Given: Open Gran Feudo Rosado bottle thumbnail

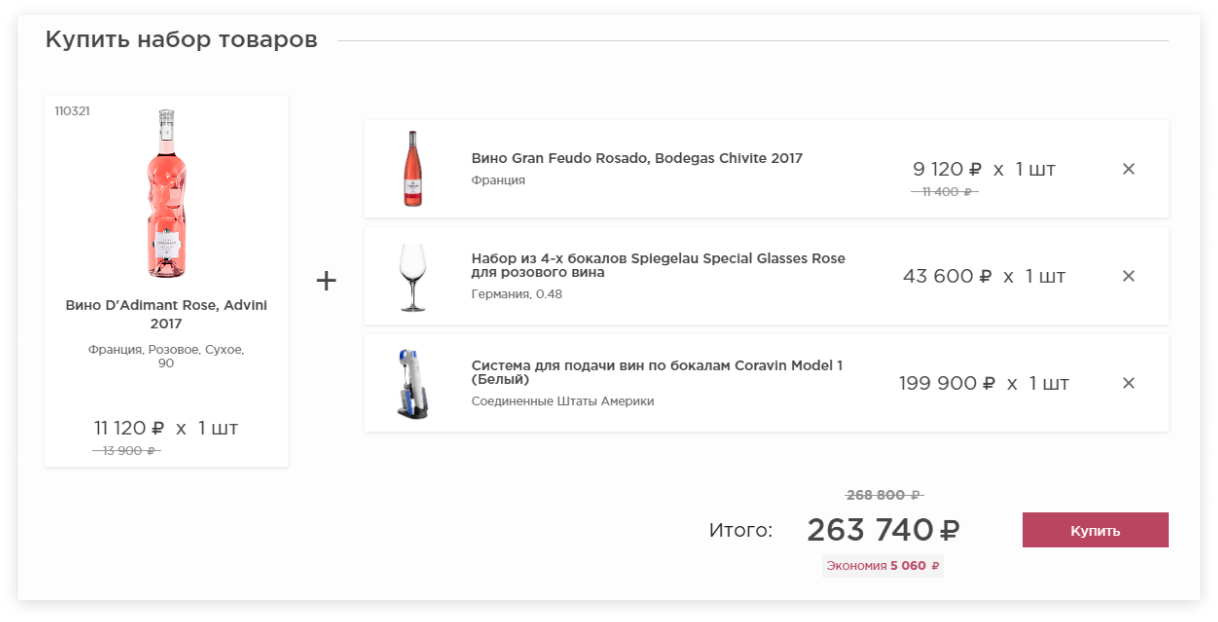Looking at the screenshot, I should (412, 169).
